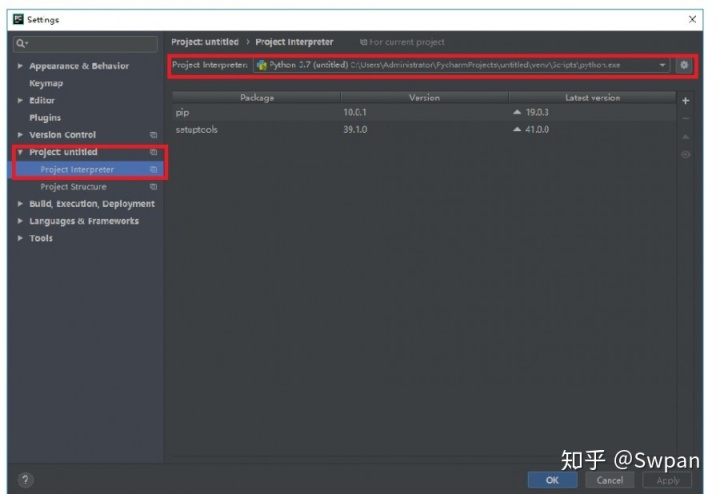
Task: Click latest version 41.0.0 value
Action: [537, 129]
